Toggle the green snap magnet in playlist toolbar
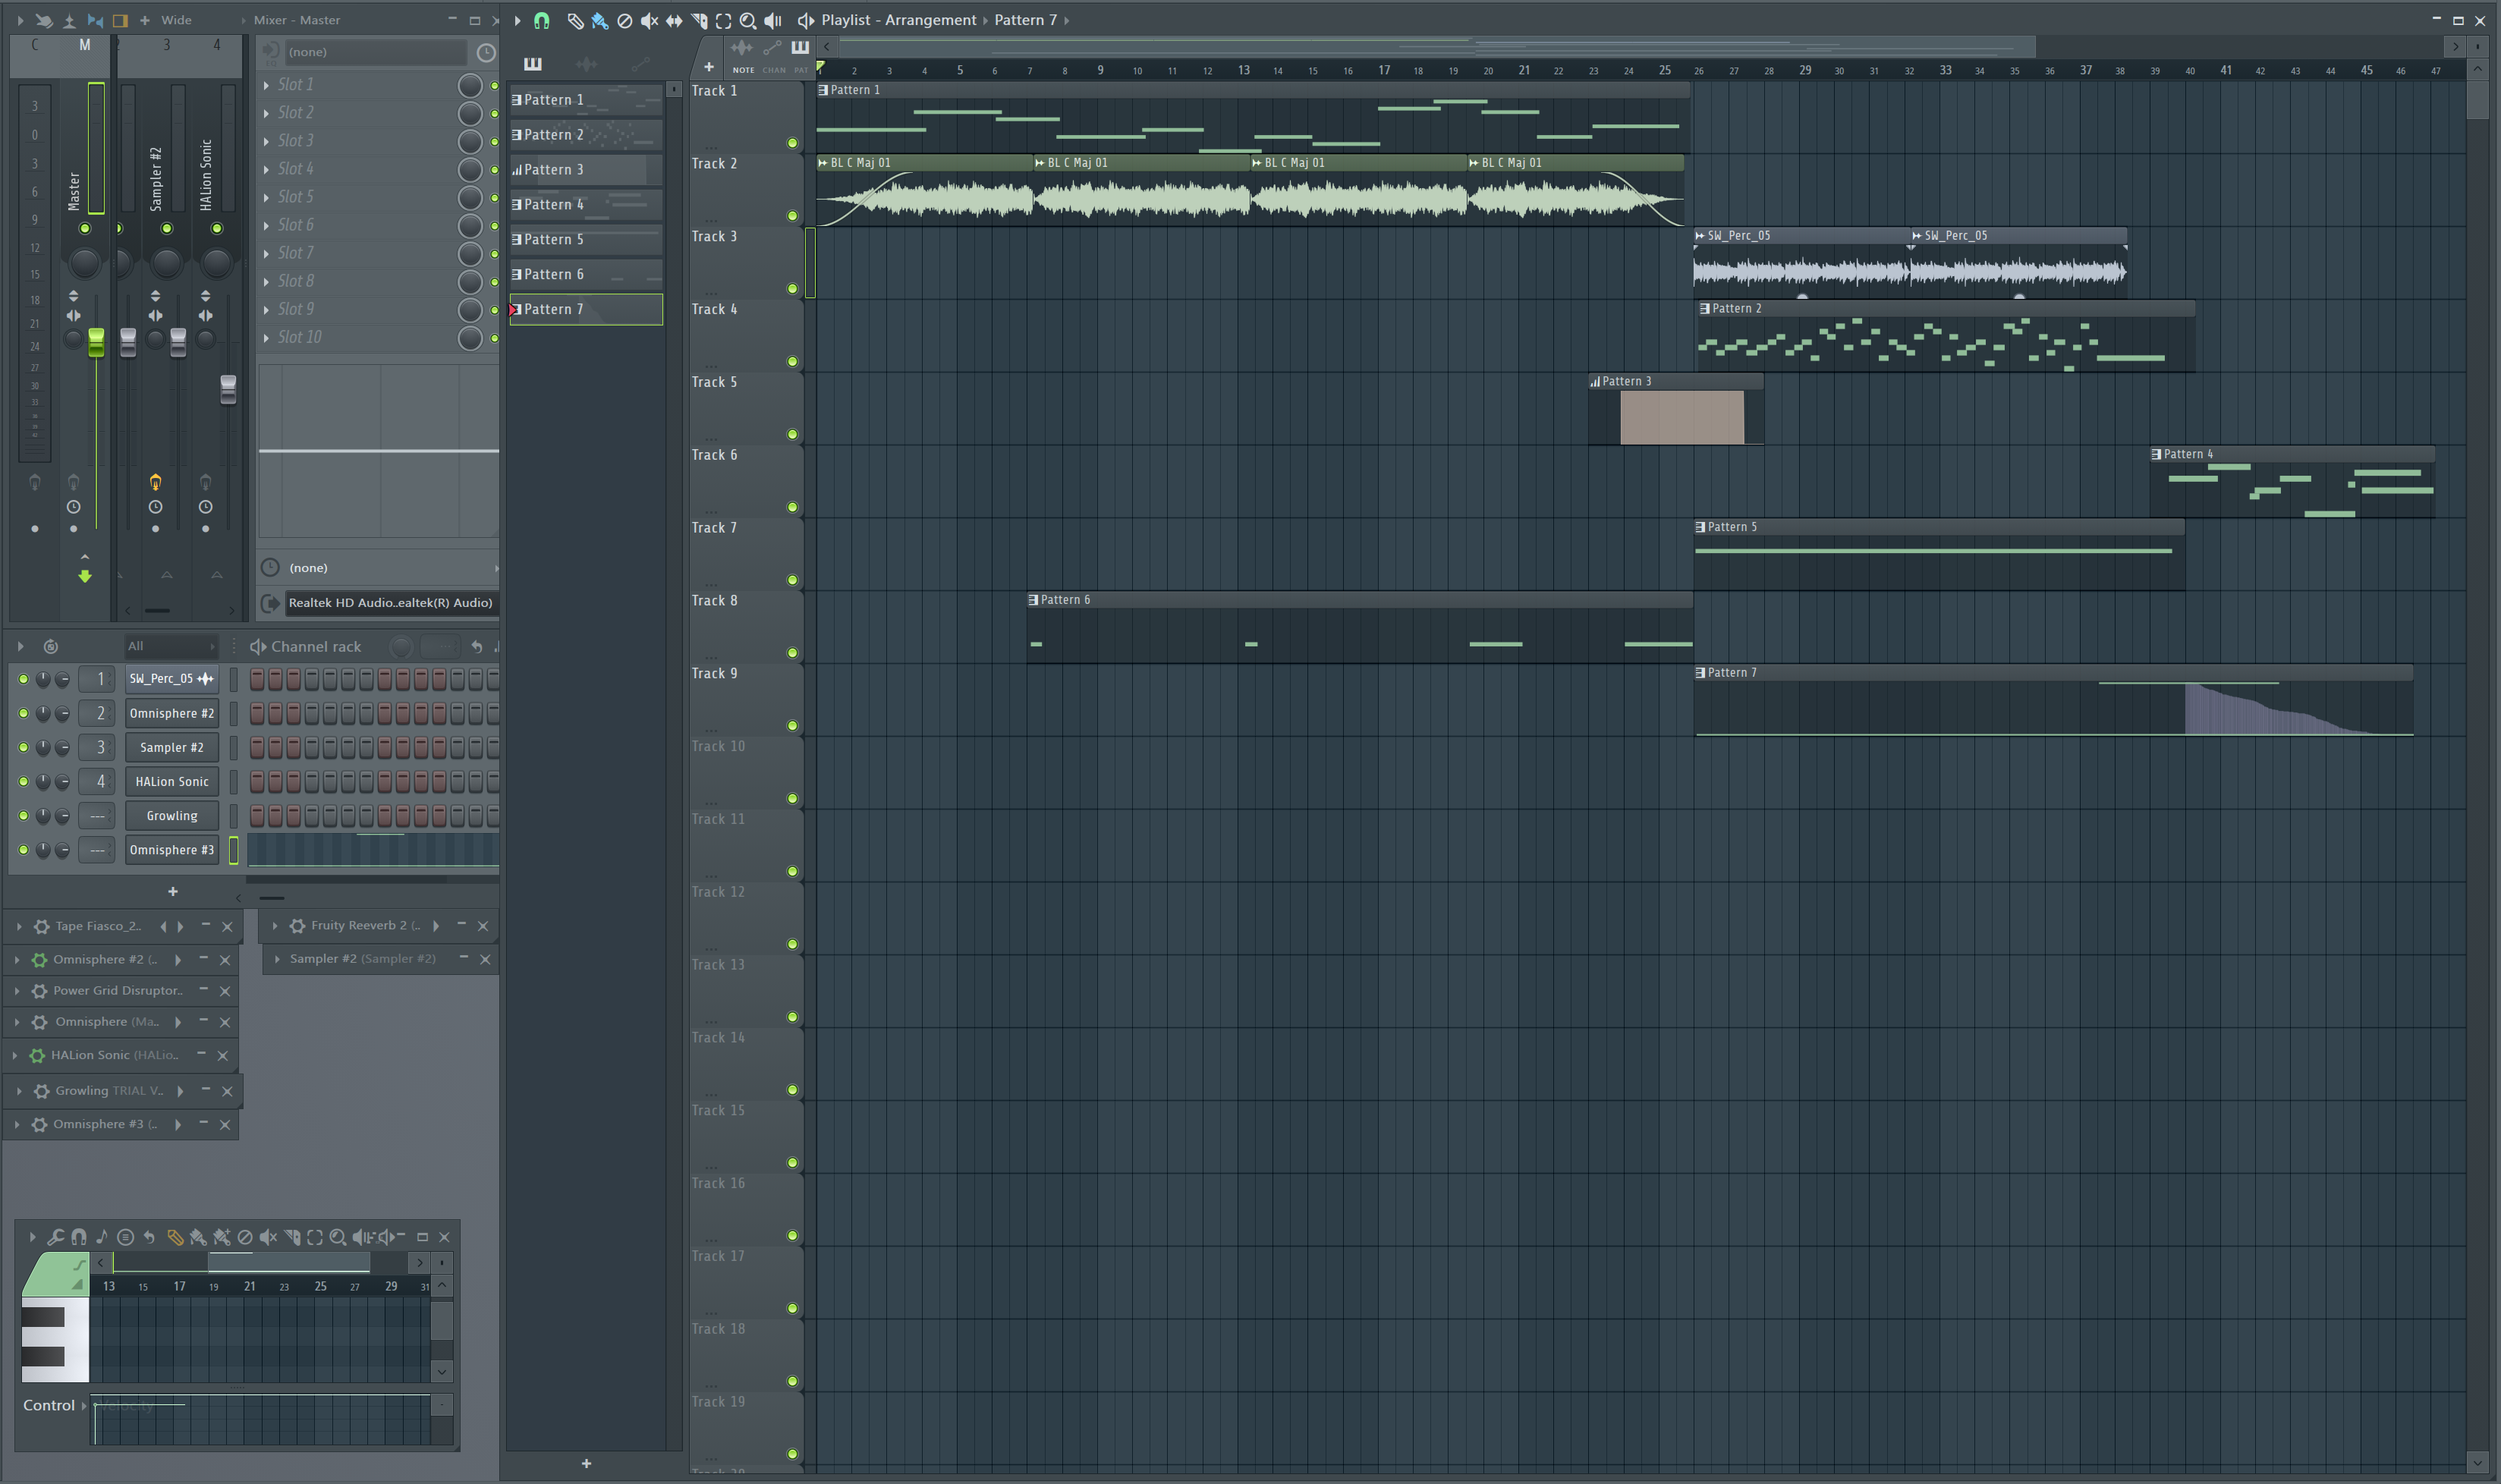Screen dimensions: 2501x1484 [541, 20]
